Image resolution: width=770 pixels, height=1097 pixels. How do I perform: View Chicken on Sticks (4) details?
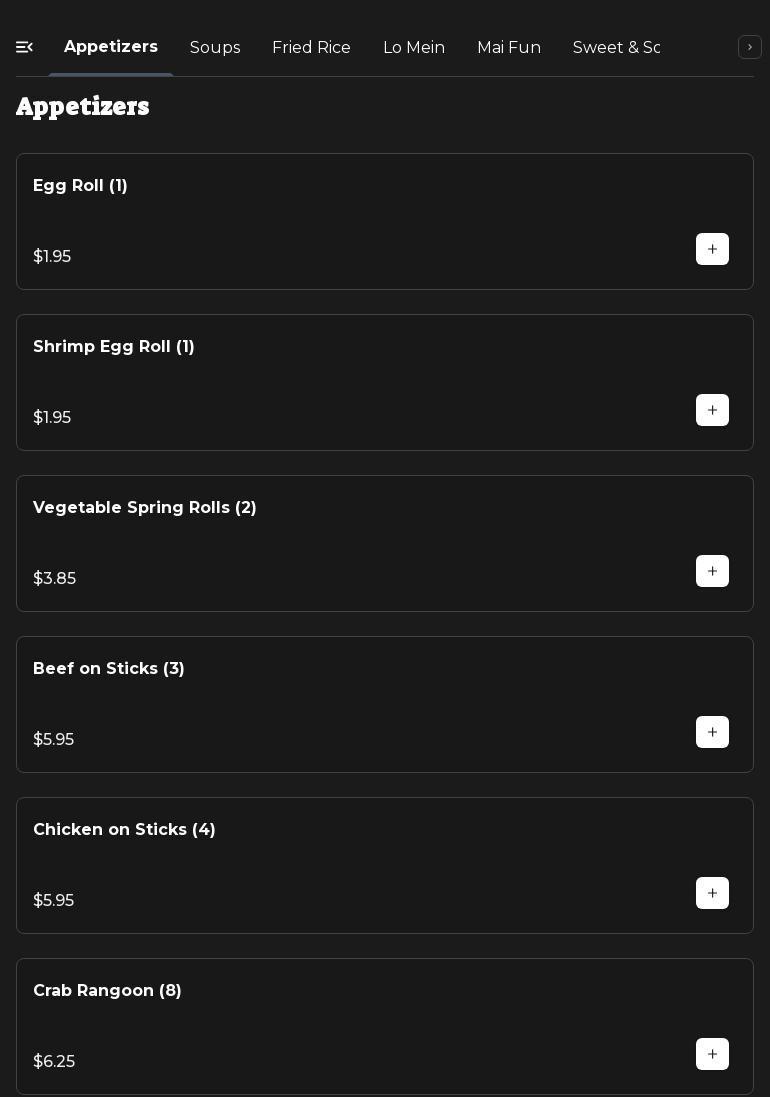click(124, 830)
